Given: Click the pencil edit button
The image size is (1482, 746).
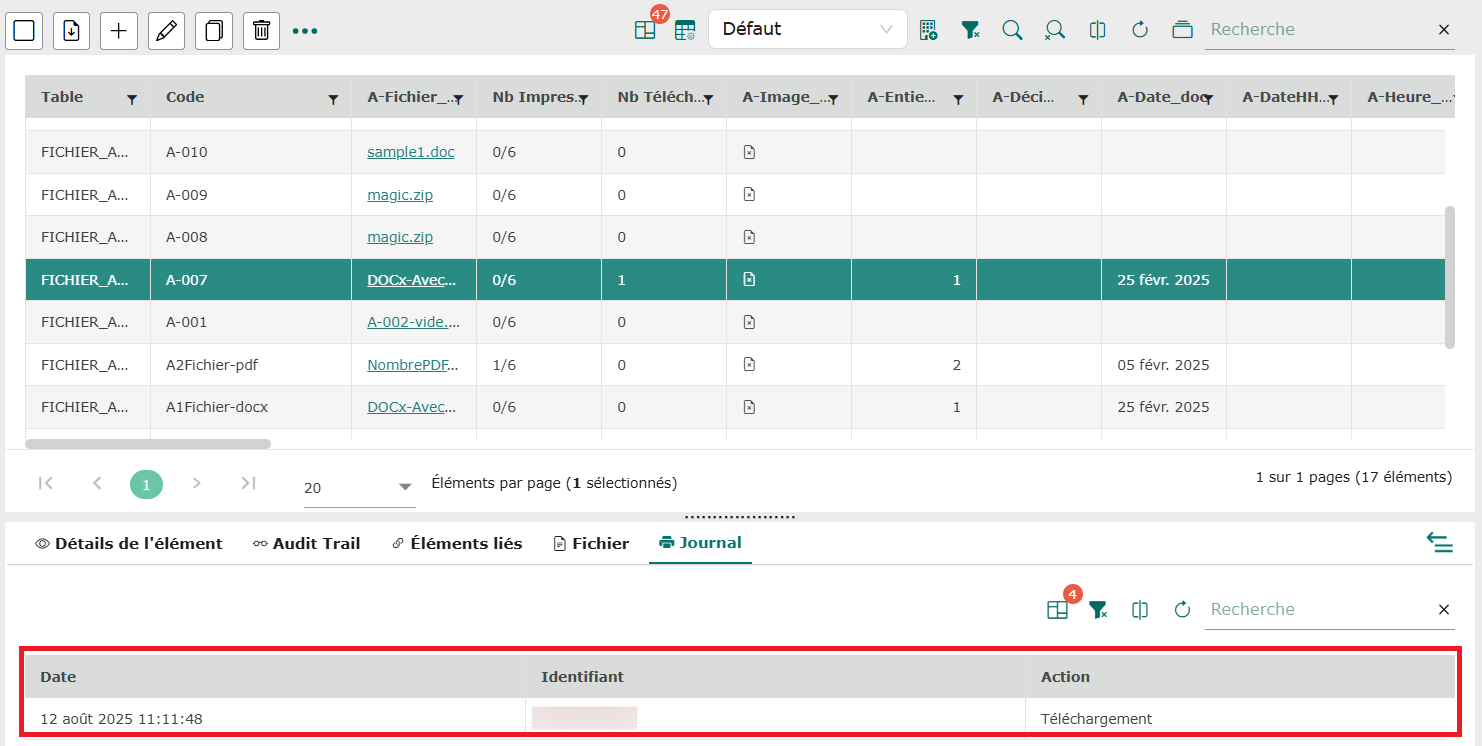Looking at the screenshot, I should tap(166, 31).
